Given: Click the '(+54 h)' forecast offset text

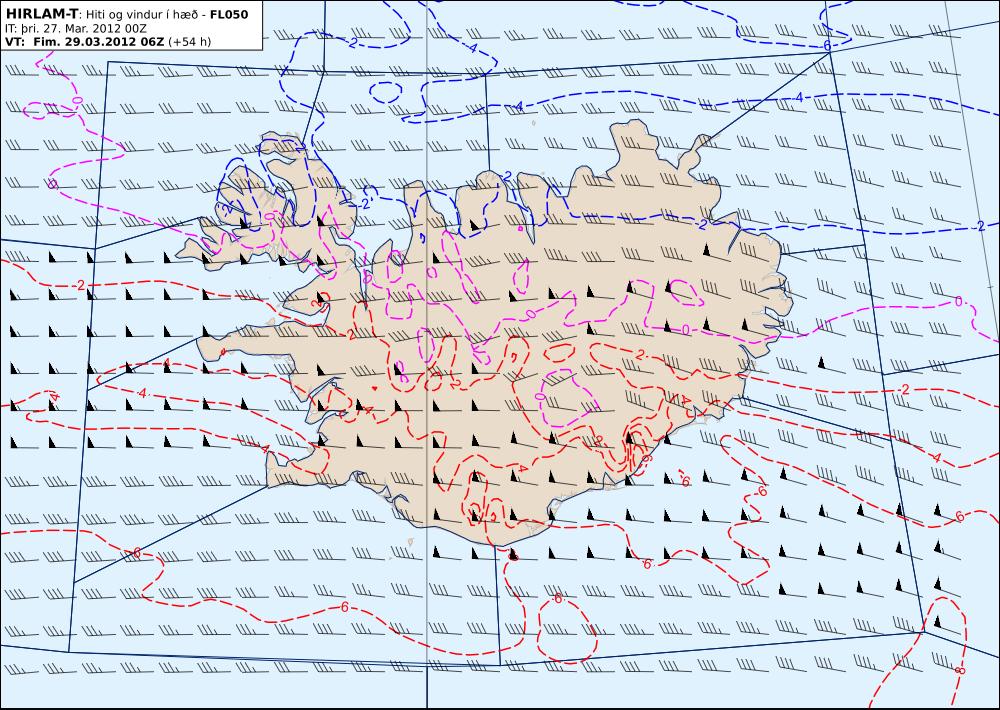Looking at the screenshot, I should (x=189, y=42).
